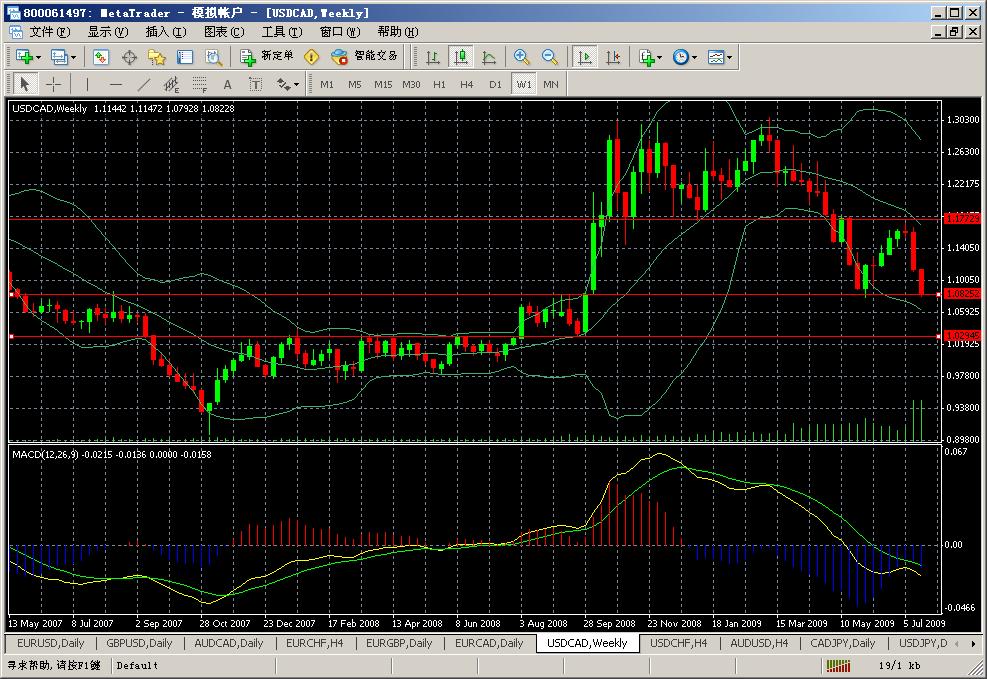
Task: Choose the vertical line drawing tool
Action: tap(87, 85)
